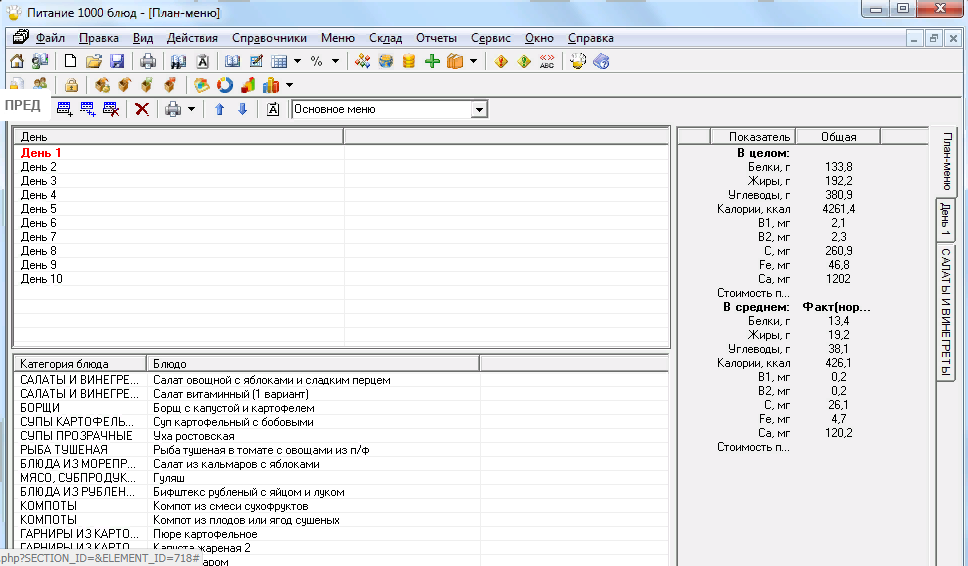This screenshot has width=968, height=566.
Task: Click the green plus add icon
Action: [432, 61]
